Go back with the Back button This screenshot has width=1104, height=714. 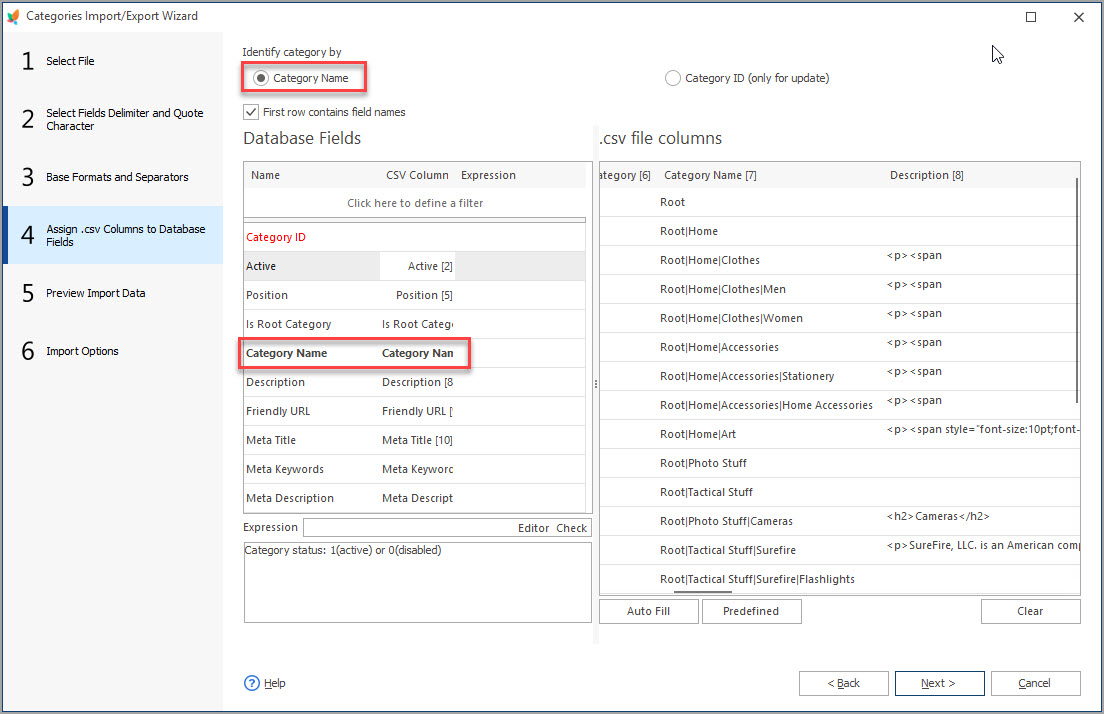click(x=843, y=683)
